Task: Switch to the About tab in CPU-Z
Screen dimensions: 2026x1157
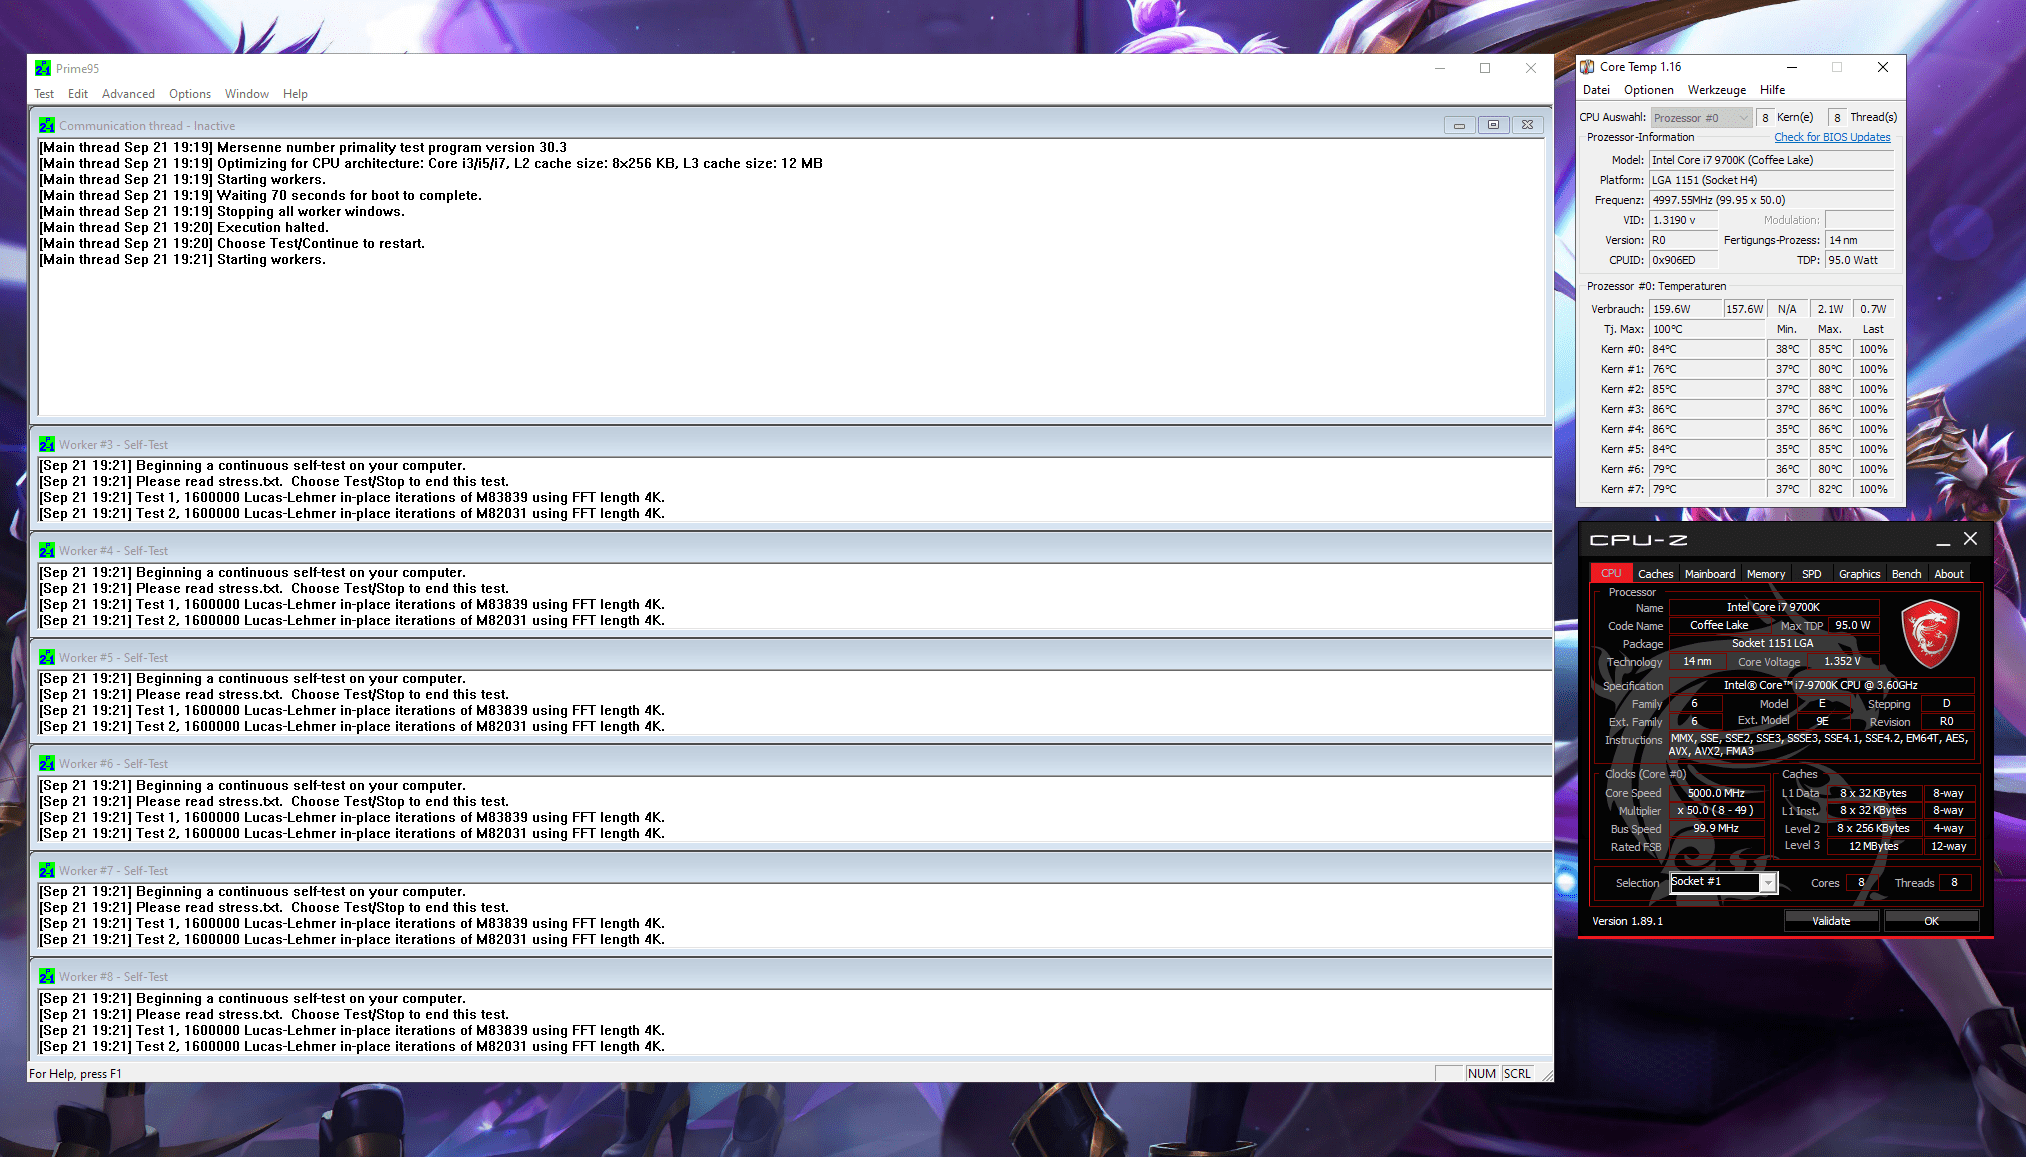Action: click(1948, 574)
